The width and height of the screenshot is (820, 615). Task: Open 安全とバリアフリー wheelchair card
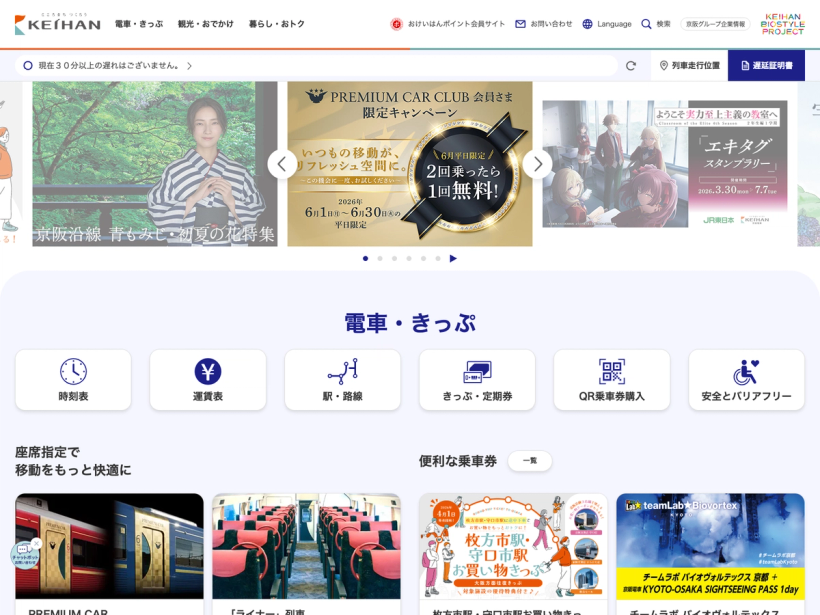[746, 380]
